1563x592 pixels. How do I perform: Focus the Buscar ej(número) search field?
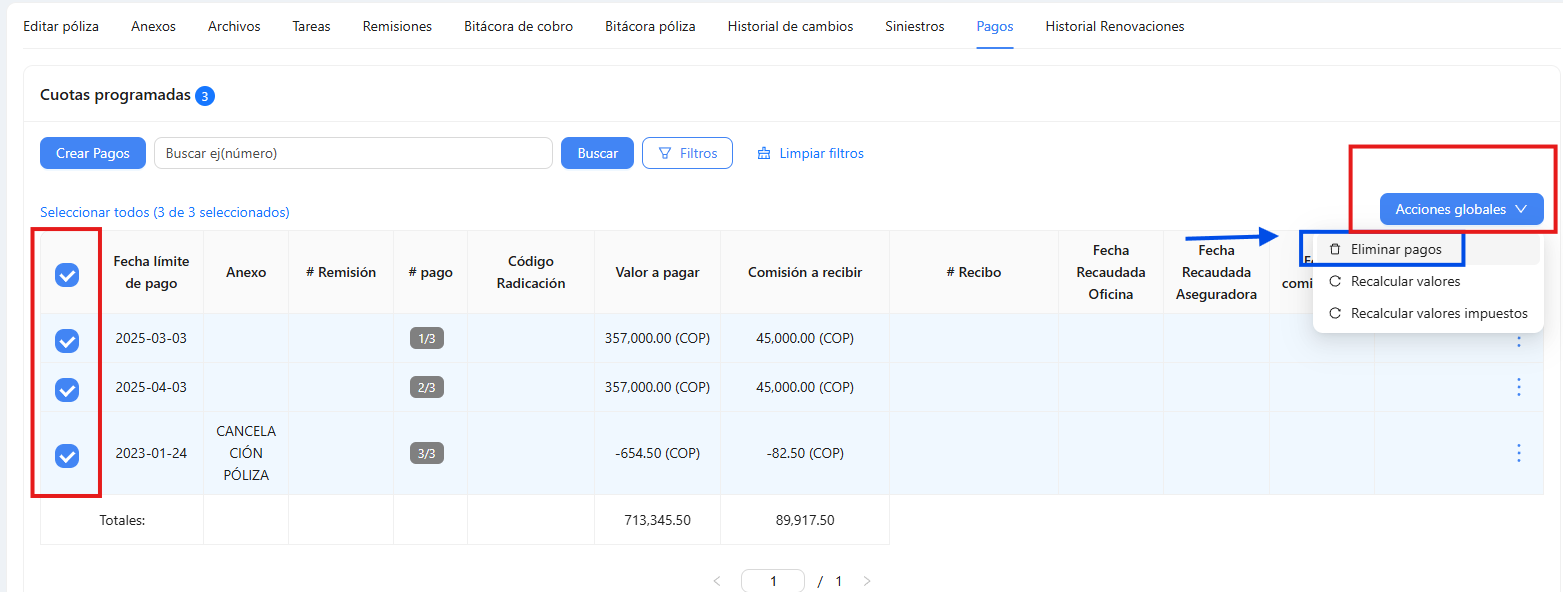353,153
